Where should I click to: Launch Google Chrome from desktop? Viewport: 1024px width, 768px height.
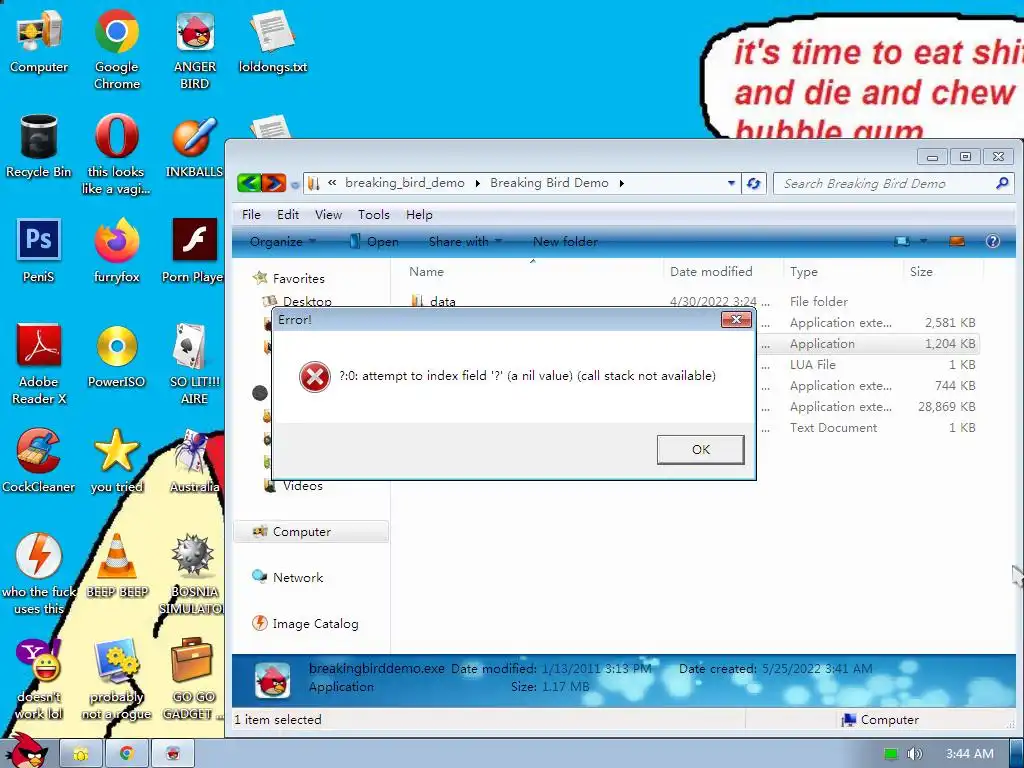117,49
